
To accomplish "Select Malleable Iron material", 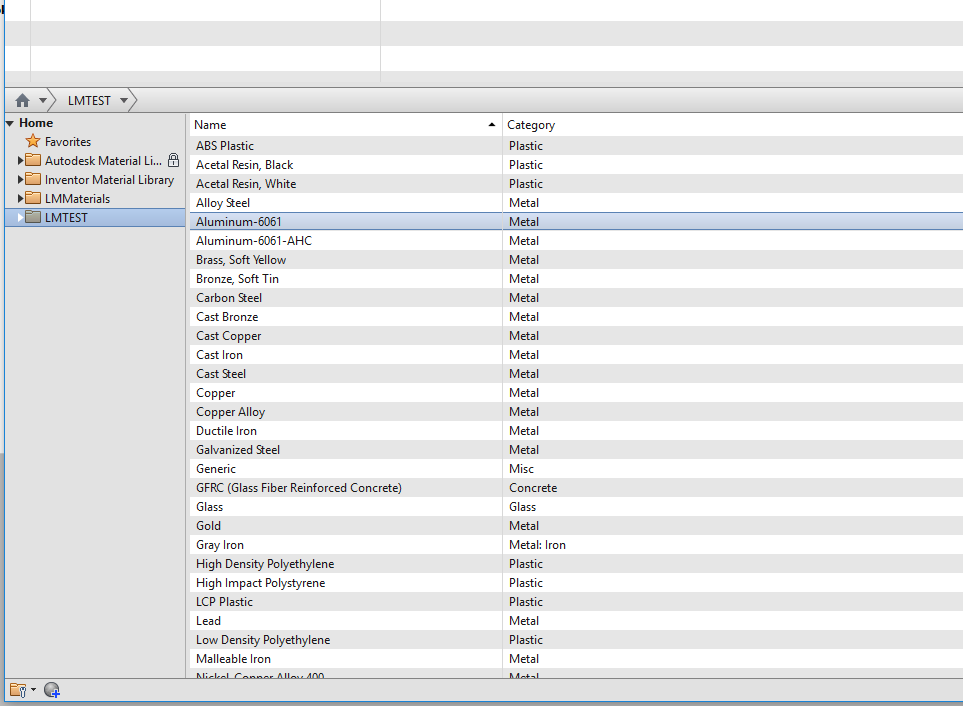I will [233, 660].
